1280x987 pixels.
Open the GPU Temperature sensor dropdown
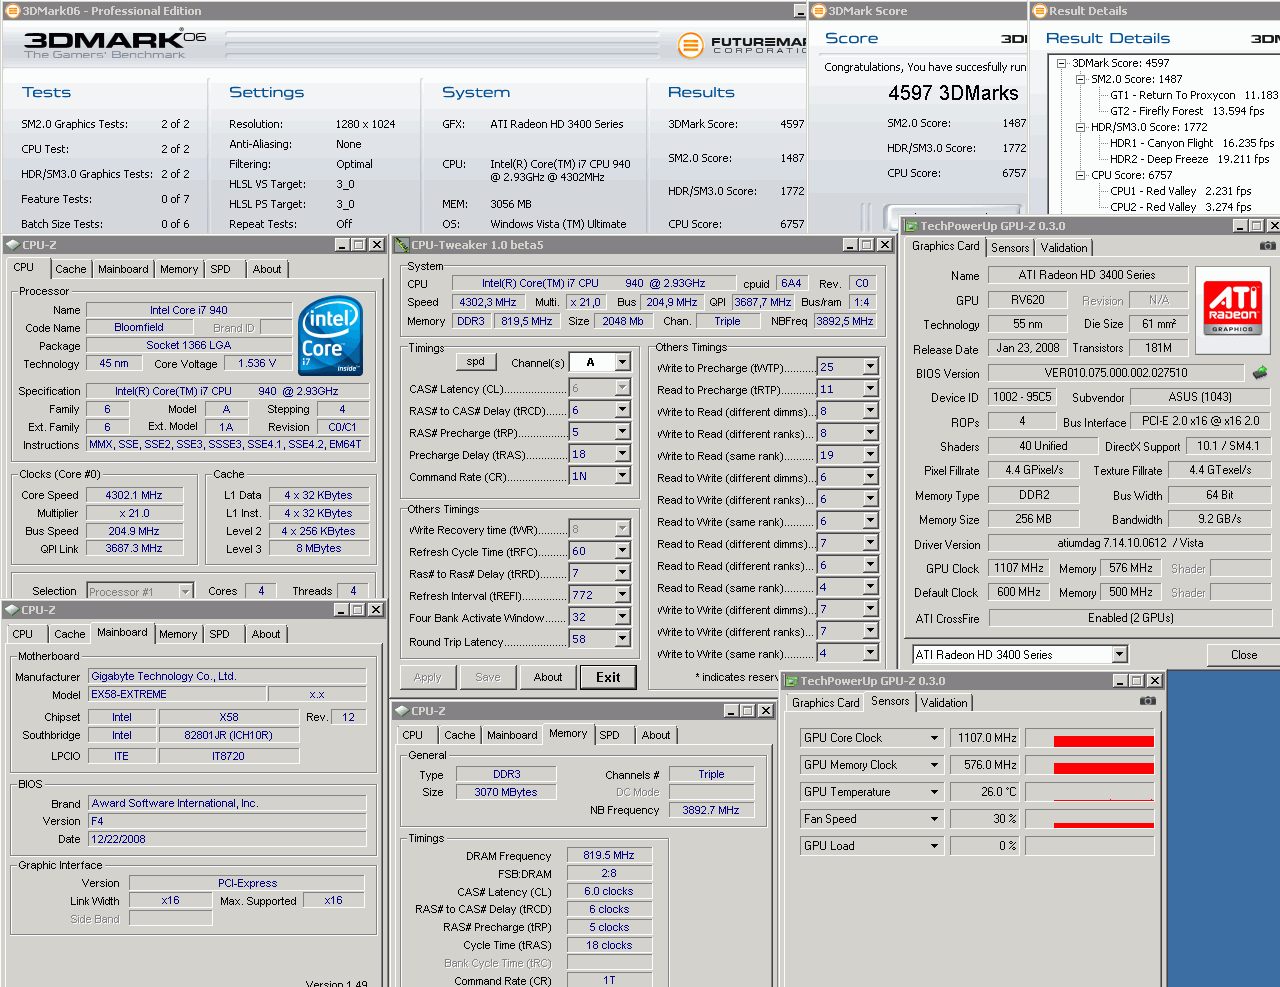pos(935,792)
